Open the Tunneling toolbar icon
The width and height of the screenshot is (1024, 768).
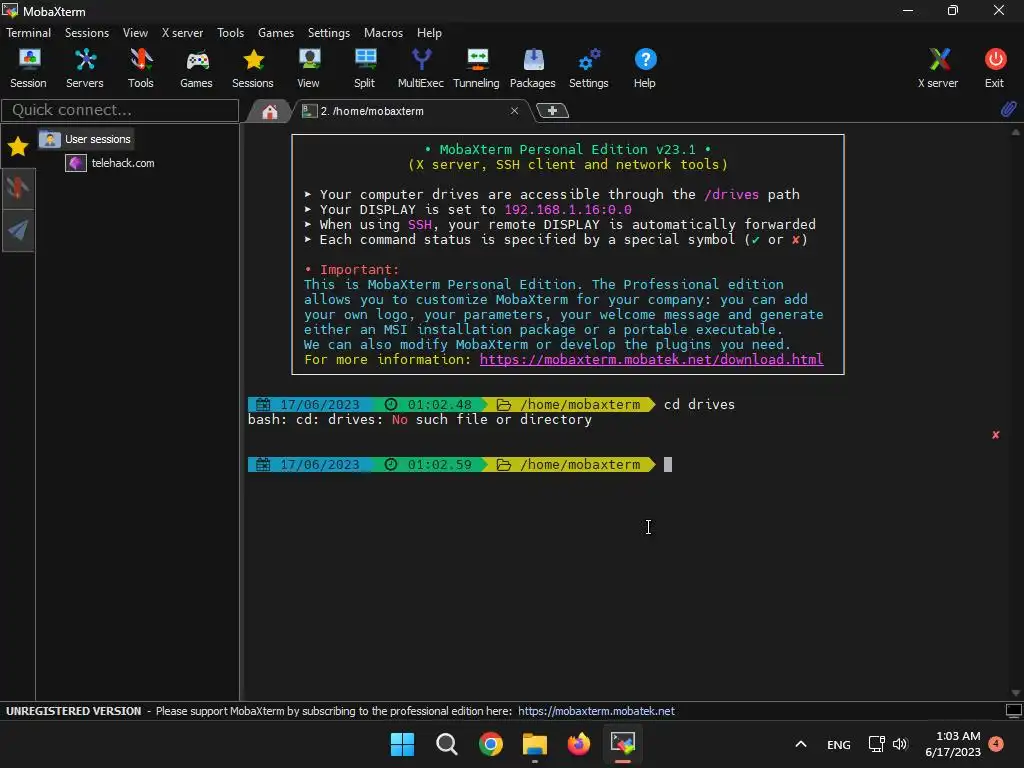pos(476,69)
